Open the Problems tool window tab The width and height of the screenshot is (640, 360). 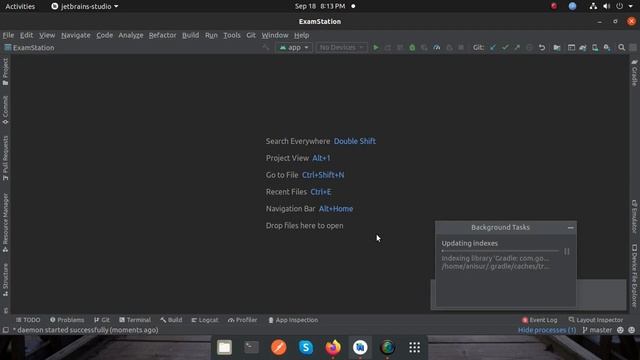[x=67, y=320]
